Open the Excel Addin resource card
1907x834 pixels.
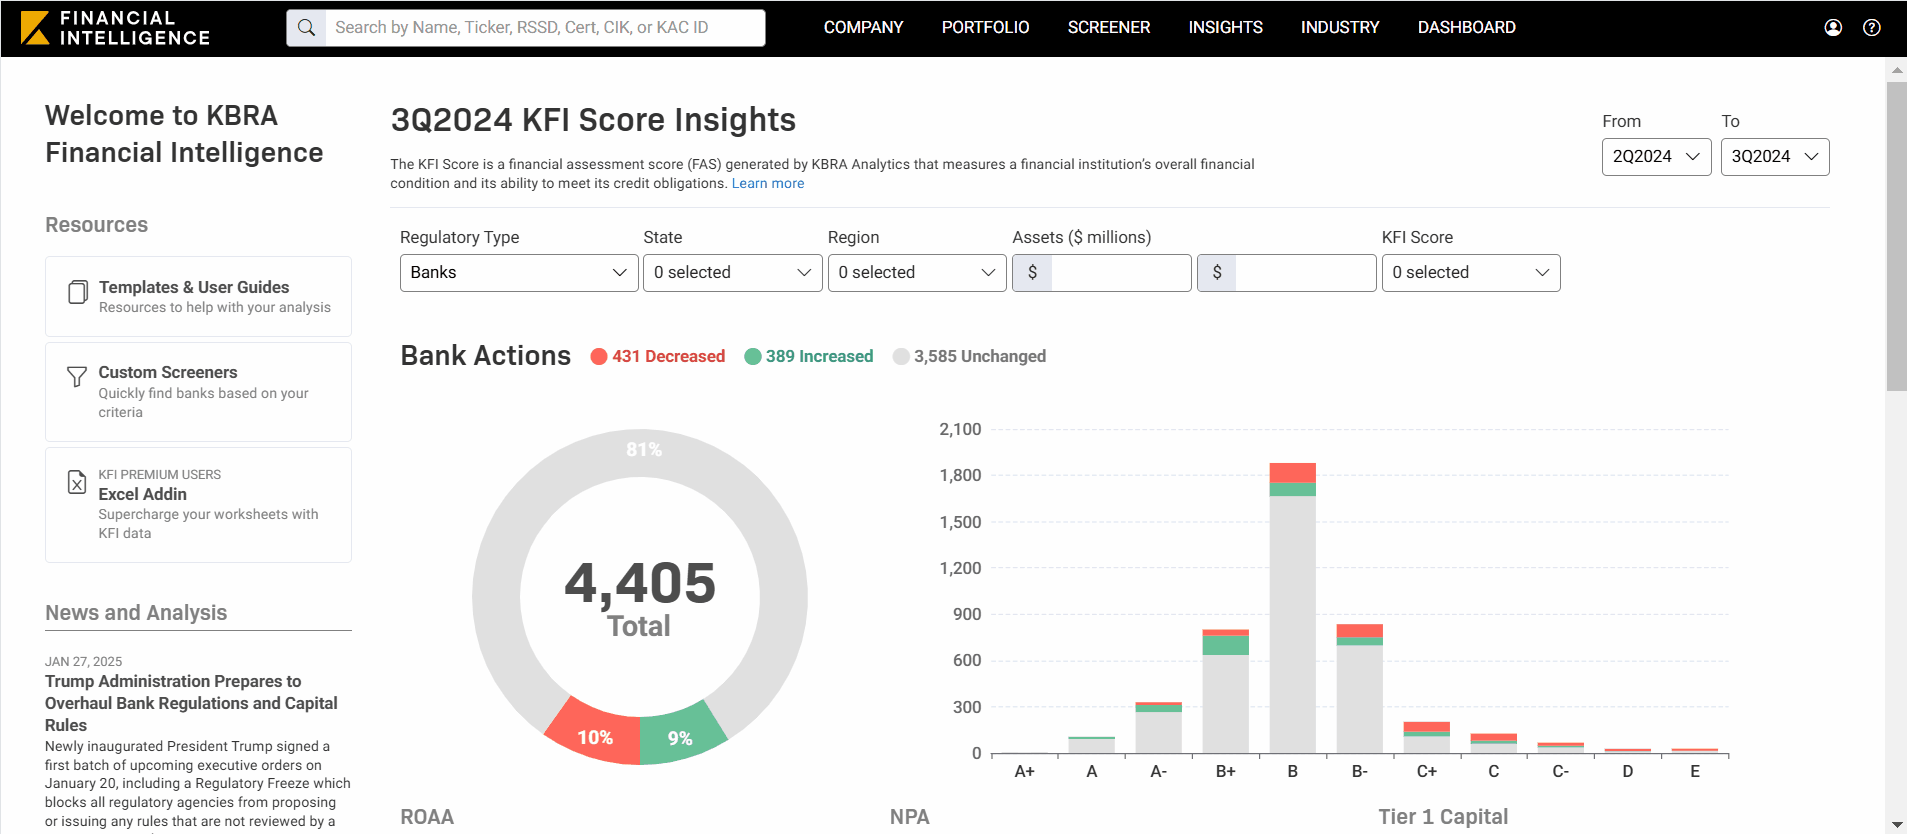[198, 505]
